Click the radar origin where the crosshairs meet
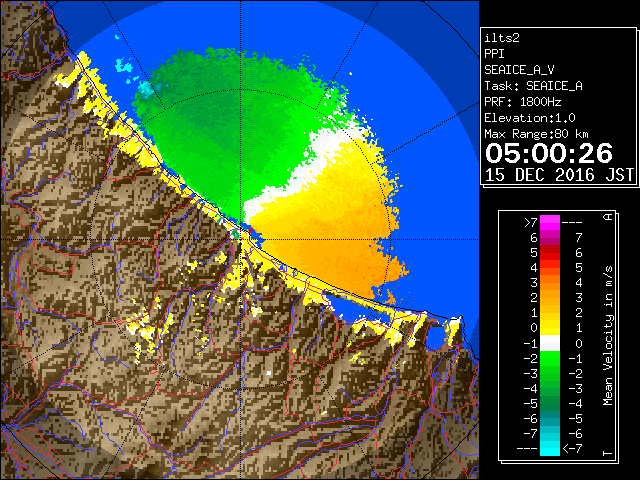 pos(241,240)
